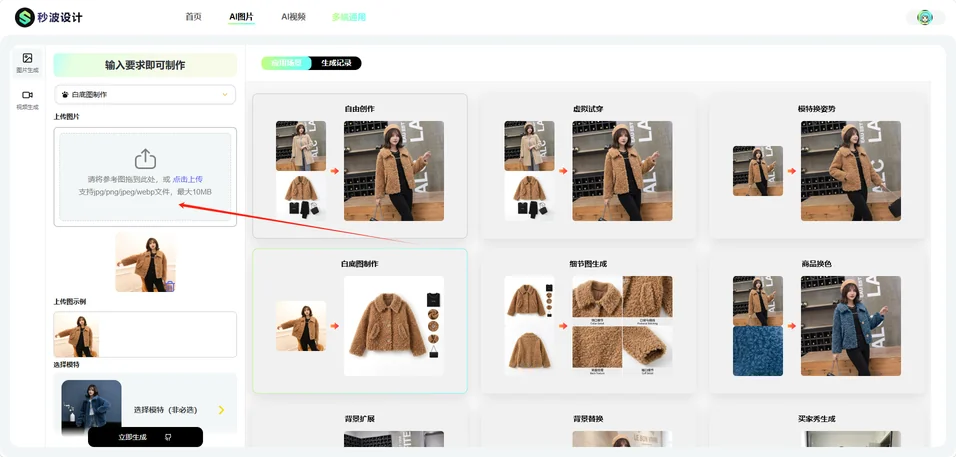Click 选择模特（非必选） label

point(166,410)
